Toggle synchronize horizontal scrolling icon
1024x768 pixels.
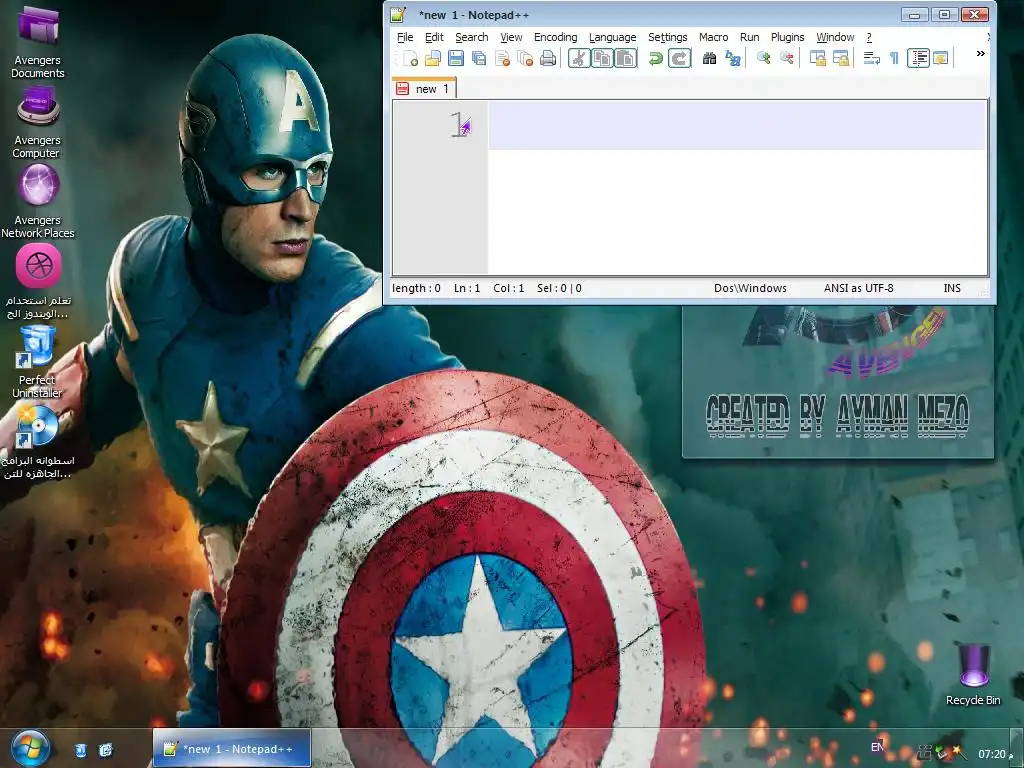click(840, 59)
